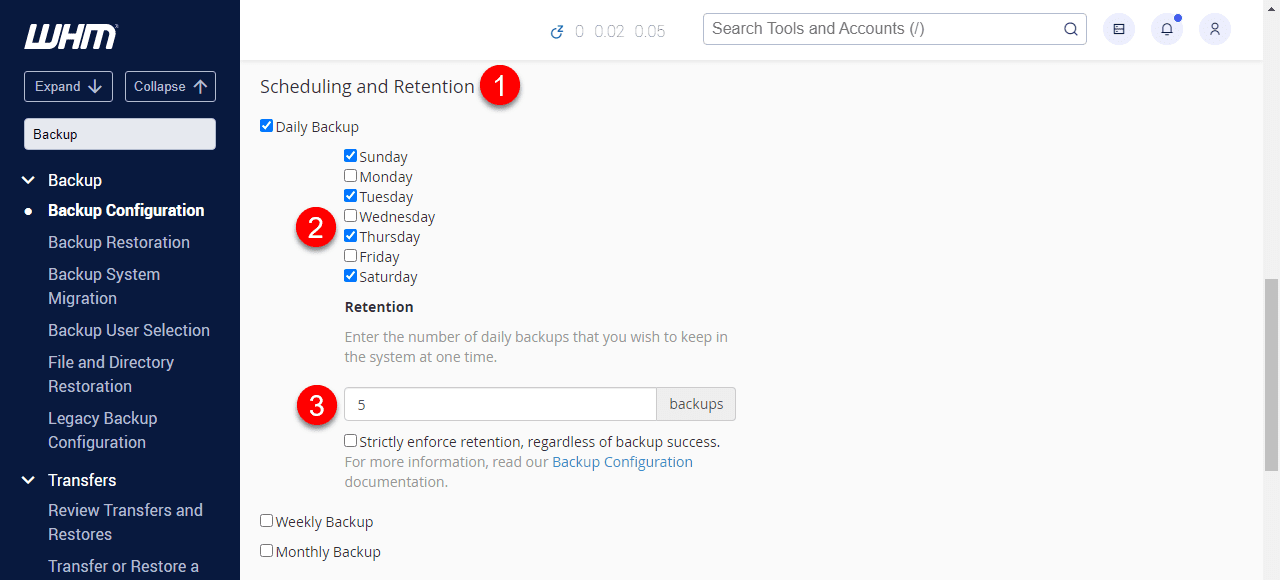Click the daily backup retention number field
Viewport: 1280px width, 580px height.
click(x=500, y=403)
